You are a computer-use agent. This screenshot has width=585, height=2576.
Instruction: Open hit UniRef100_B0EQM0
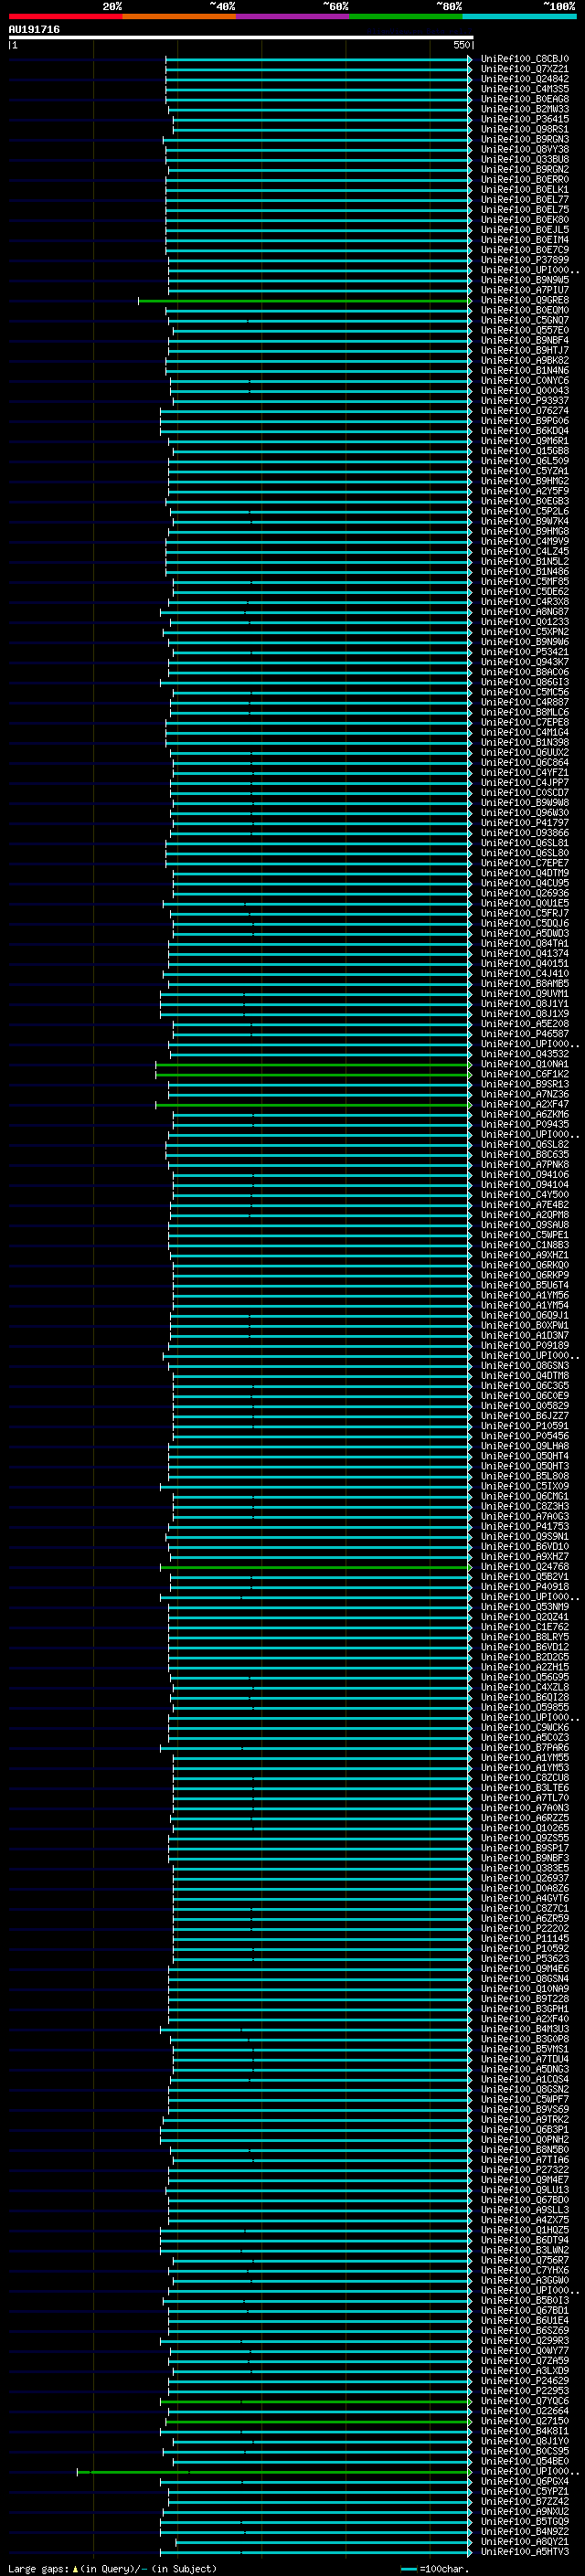click(524, 310)
